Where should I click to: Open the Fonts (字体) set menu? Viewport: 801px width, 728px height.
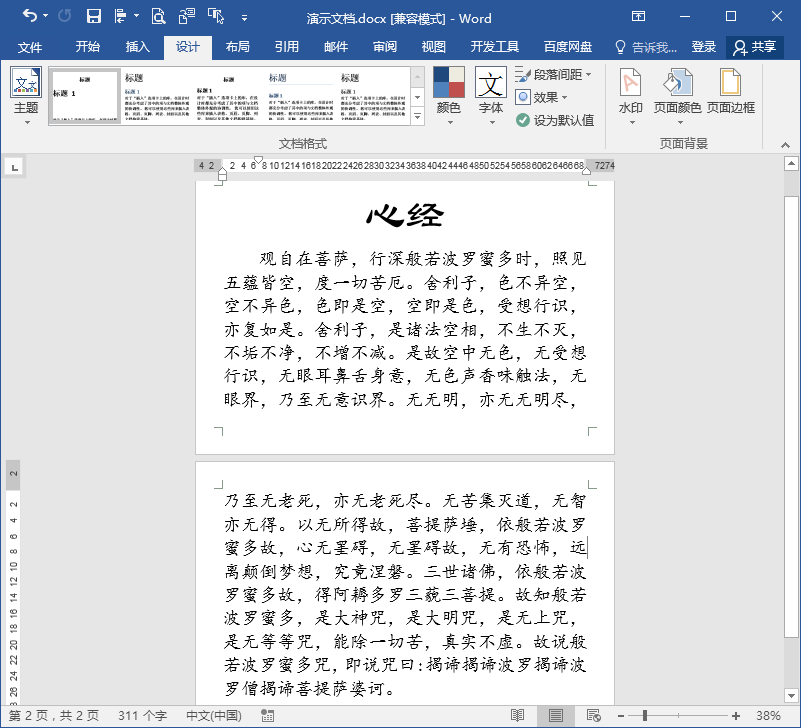tap(491, 96)
